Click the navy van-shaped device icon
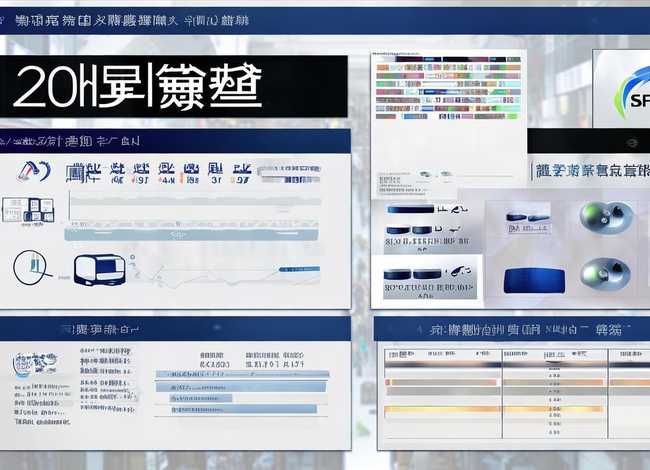This screenshot has height=470, width=650. pos(100,270)
